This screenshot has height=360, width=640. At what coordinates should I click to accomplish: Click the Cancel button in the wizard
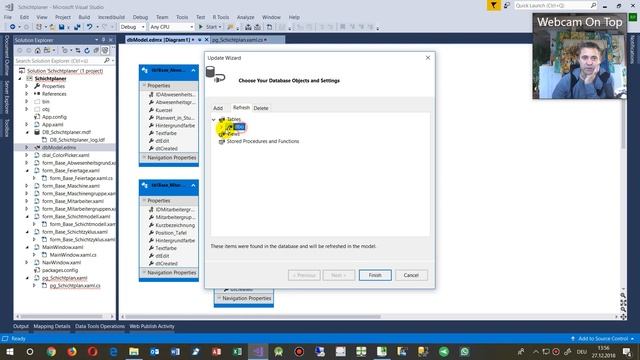(x=411, y=275)
